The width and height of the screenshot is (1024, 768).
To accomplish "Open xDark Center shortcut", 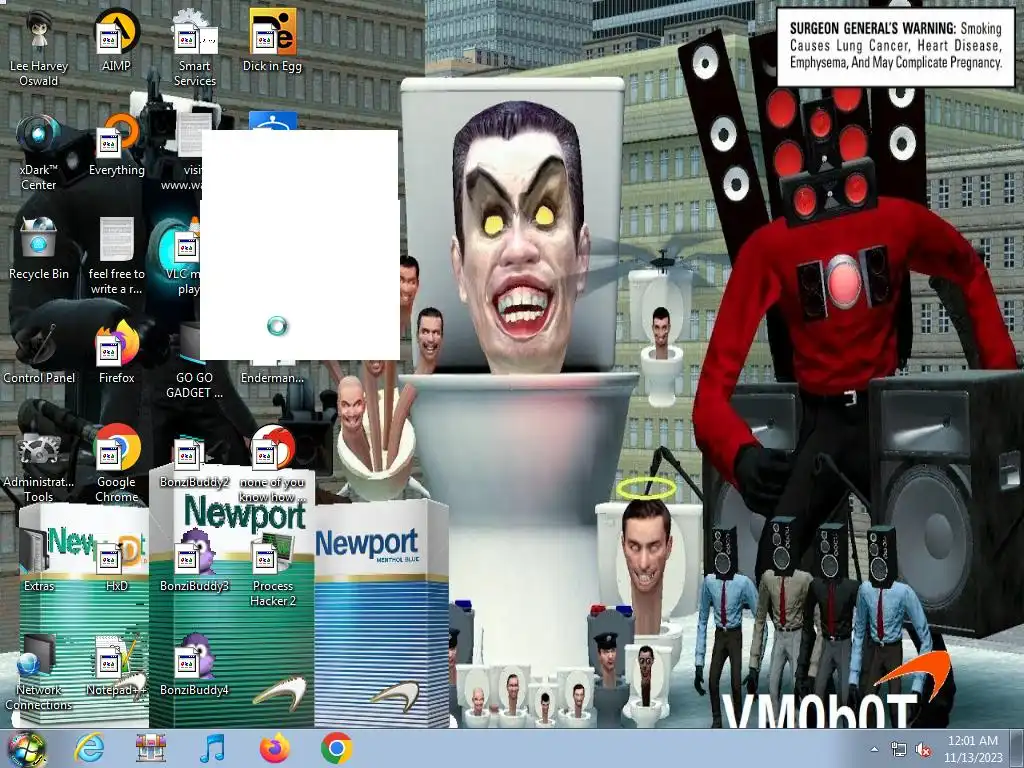I will [39, 152].
